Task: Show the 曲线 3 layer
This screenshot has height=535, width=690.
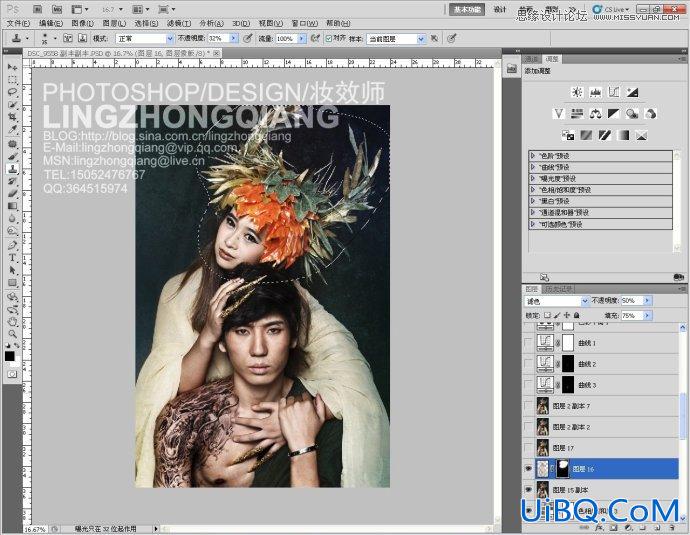Action: (x=529, y=385)
